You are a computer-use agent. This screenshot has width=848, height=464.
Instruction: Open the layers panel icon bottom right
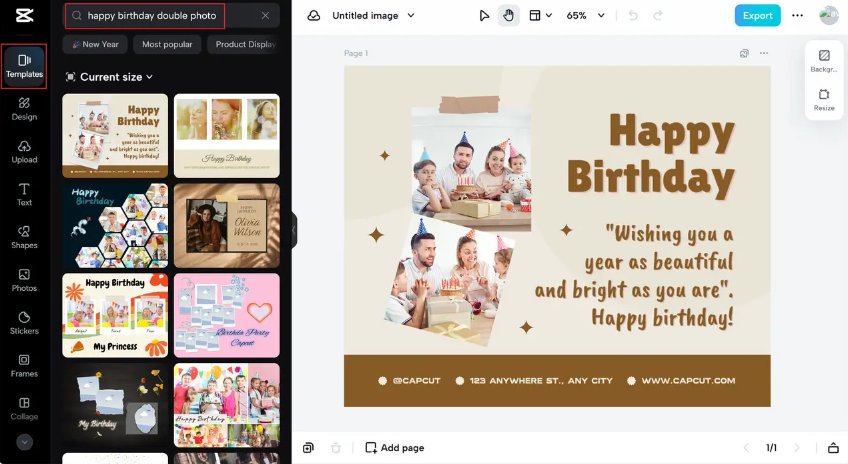pyautogui.click(x=833, y=447)
